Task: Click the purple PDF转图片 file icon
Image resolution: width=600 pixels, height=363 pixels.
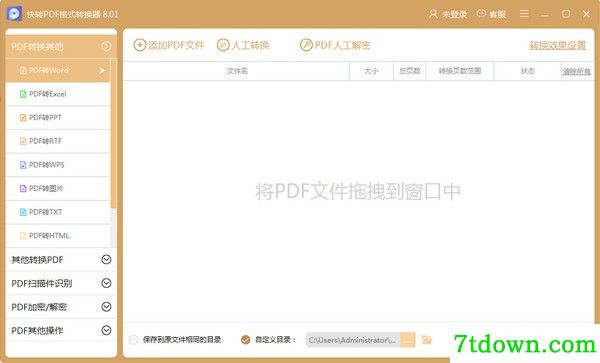Action: pyautogui.click(x=23, y=189)
